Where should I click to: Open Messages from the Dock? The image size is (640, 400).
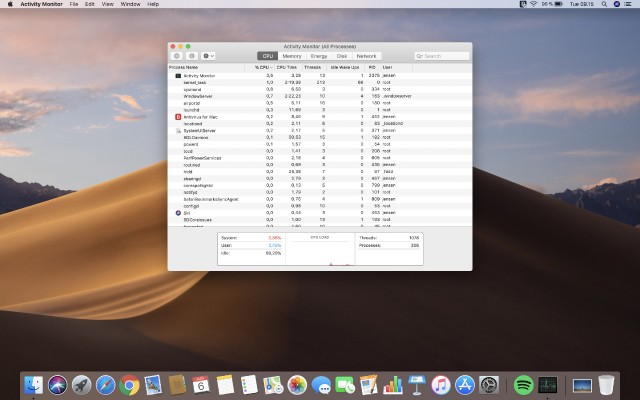[321, 385]
